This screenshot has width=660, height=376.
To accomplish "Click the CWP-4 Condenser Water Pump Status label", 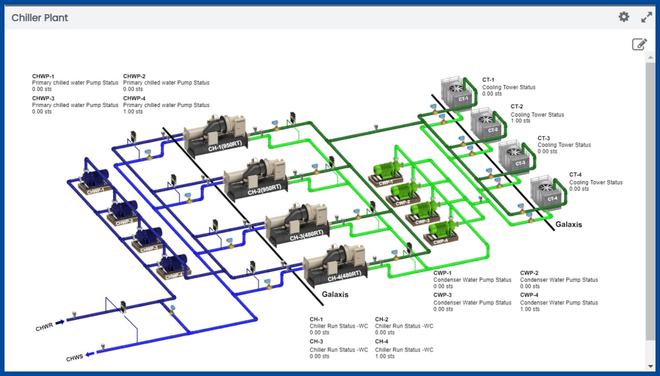I will pos(559,302).
